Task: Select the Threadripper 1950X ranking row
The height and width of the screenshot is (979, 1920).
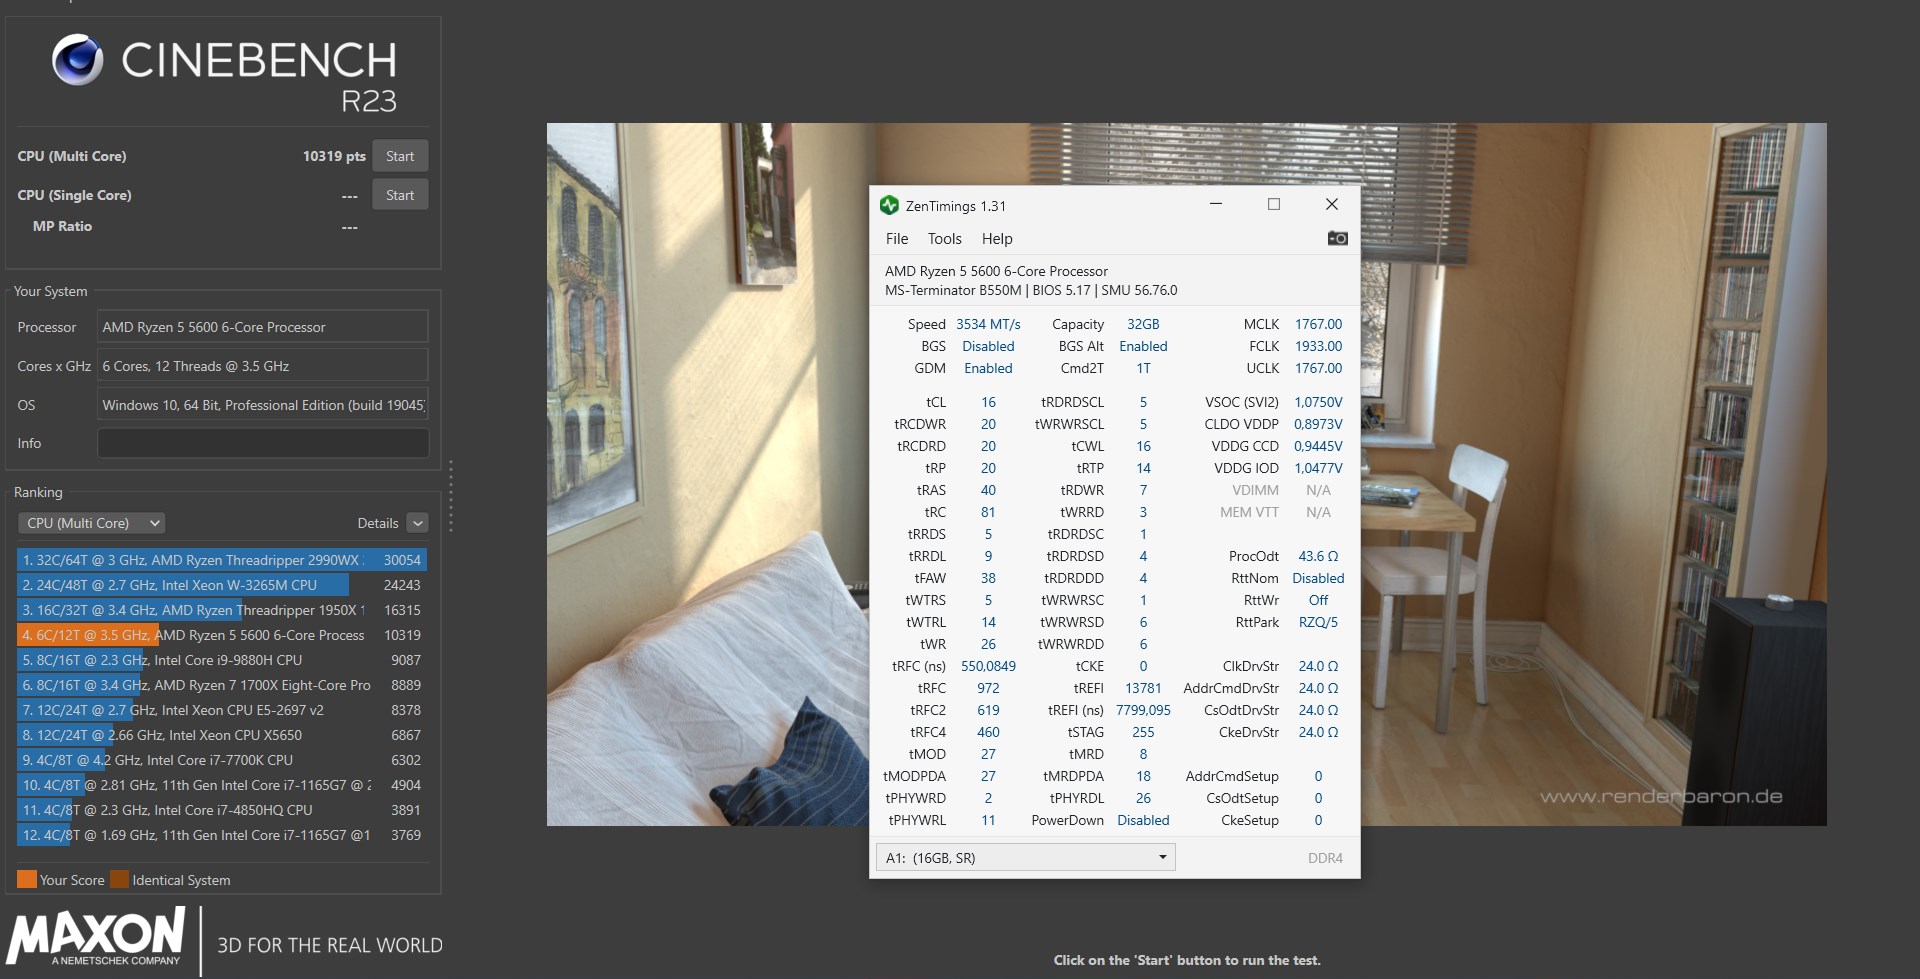Action: coord(222,610)
